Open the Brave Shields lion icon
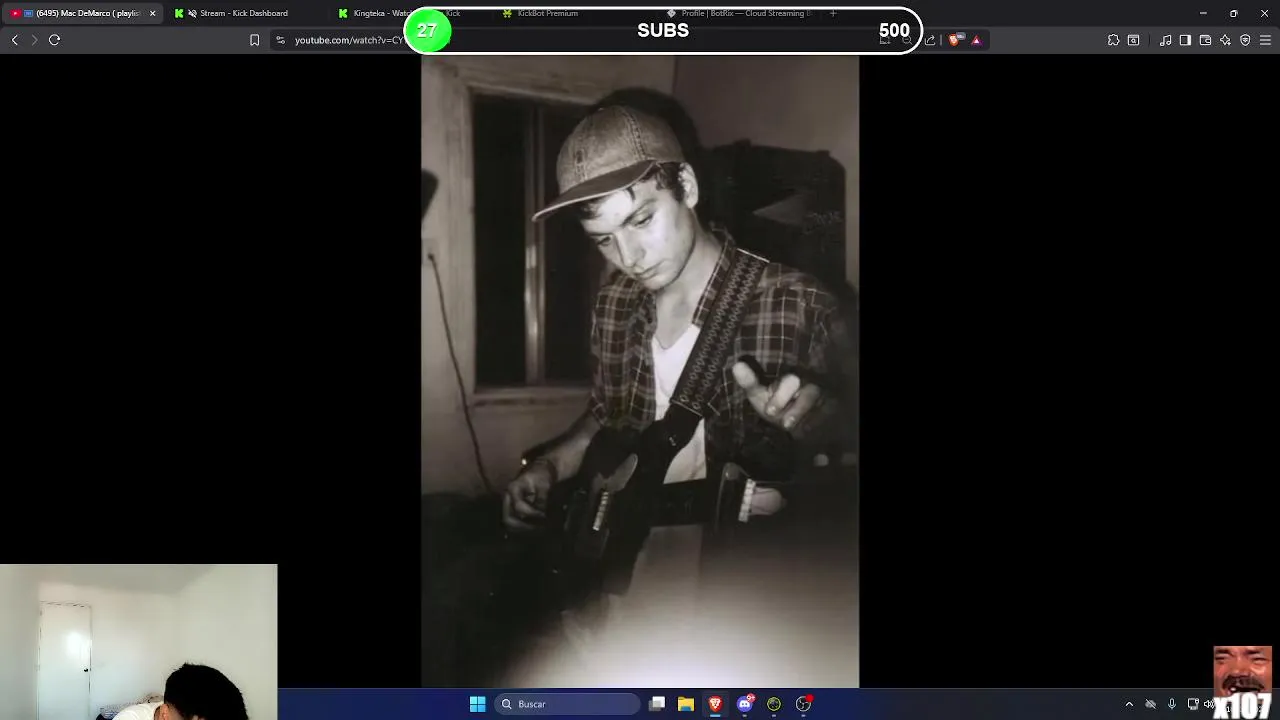 954,40
